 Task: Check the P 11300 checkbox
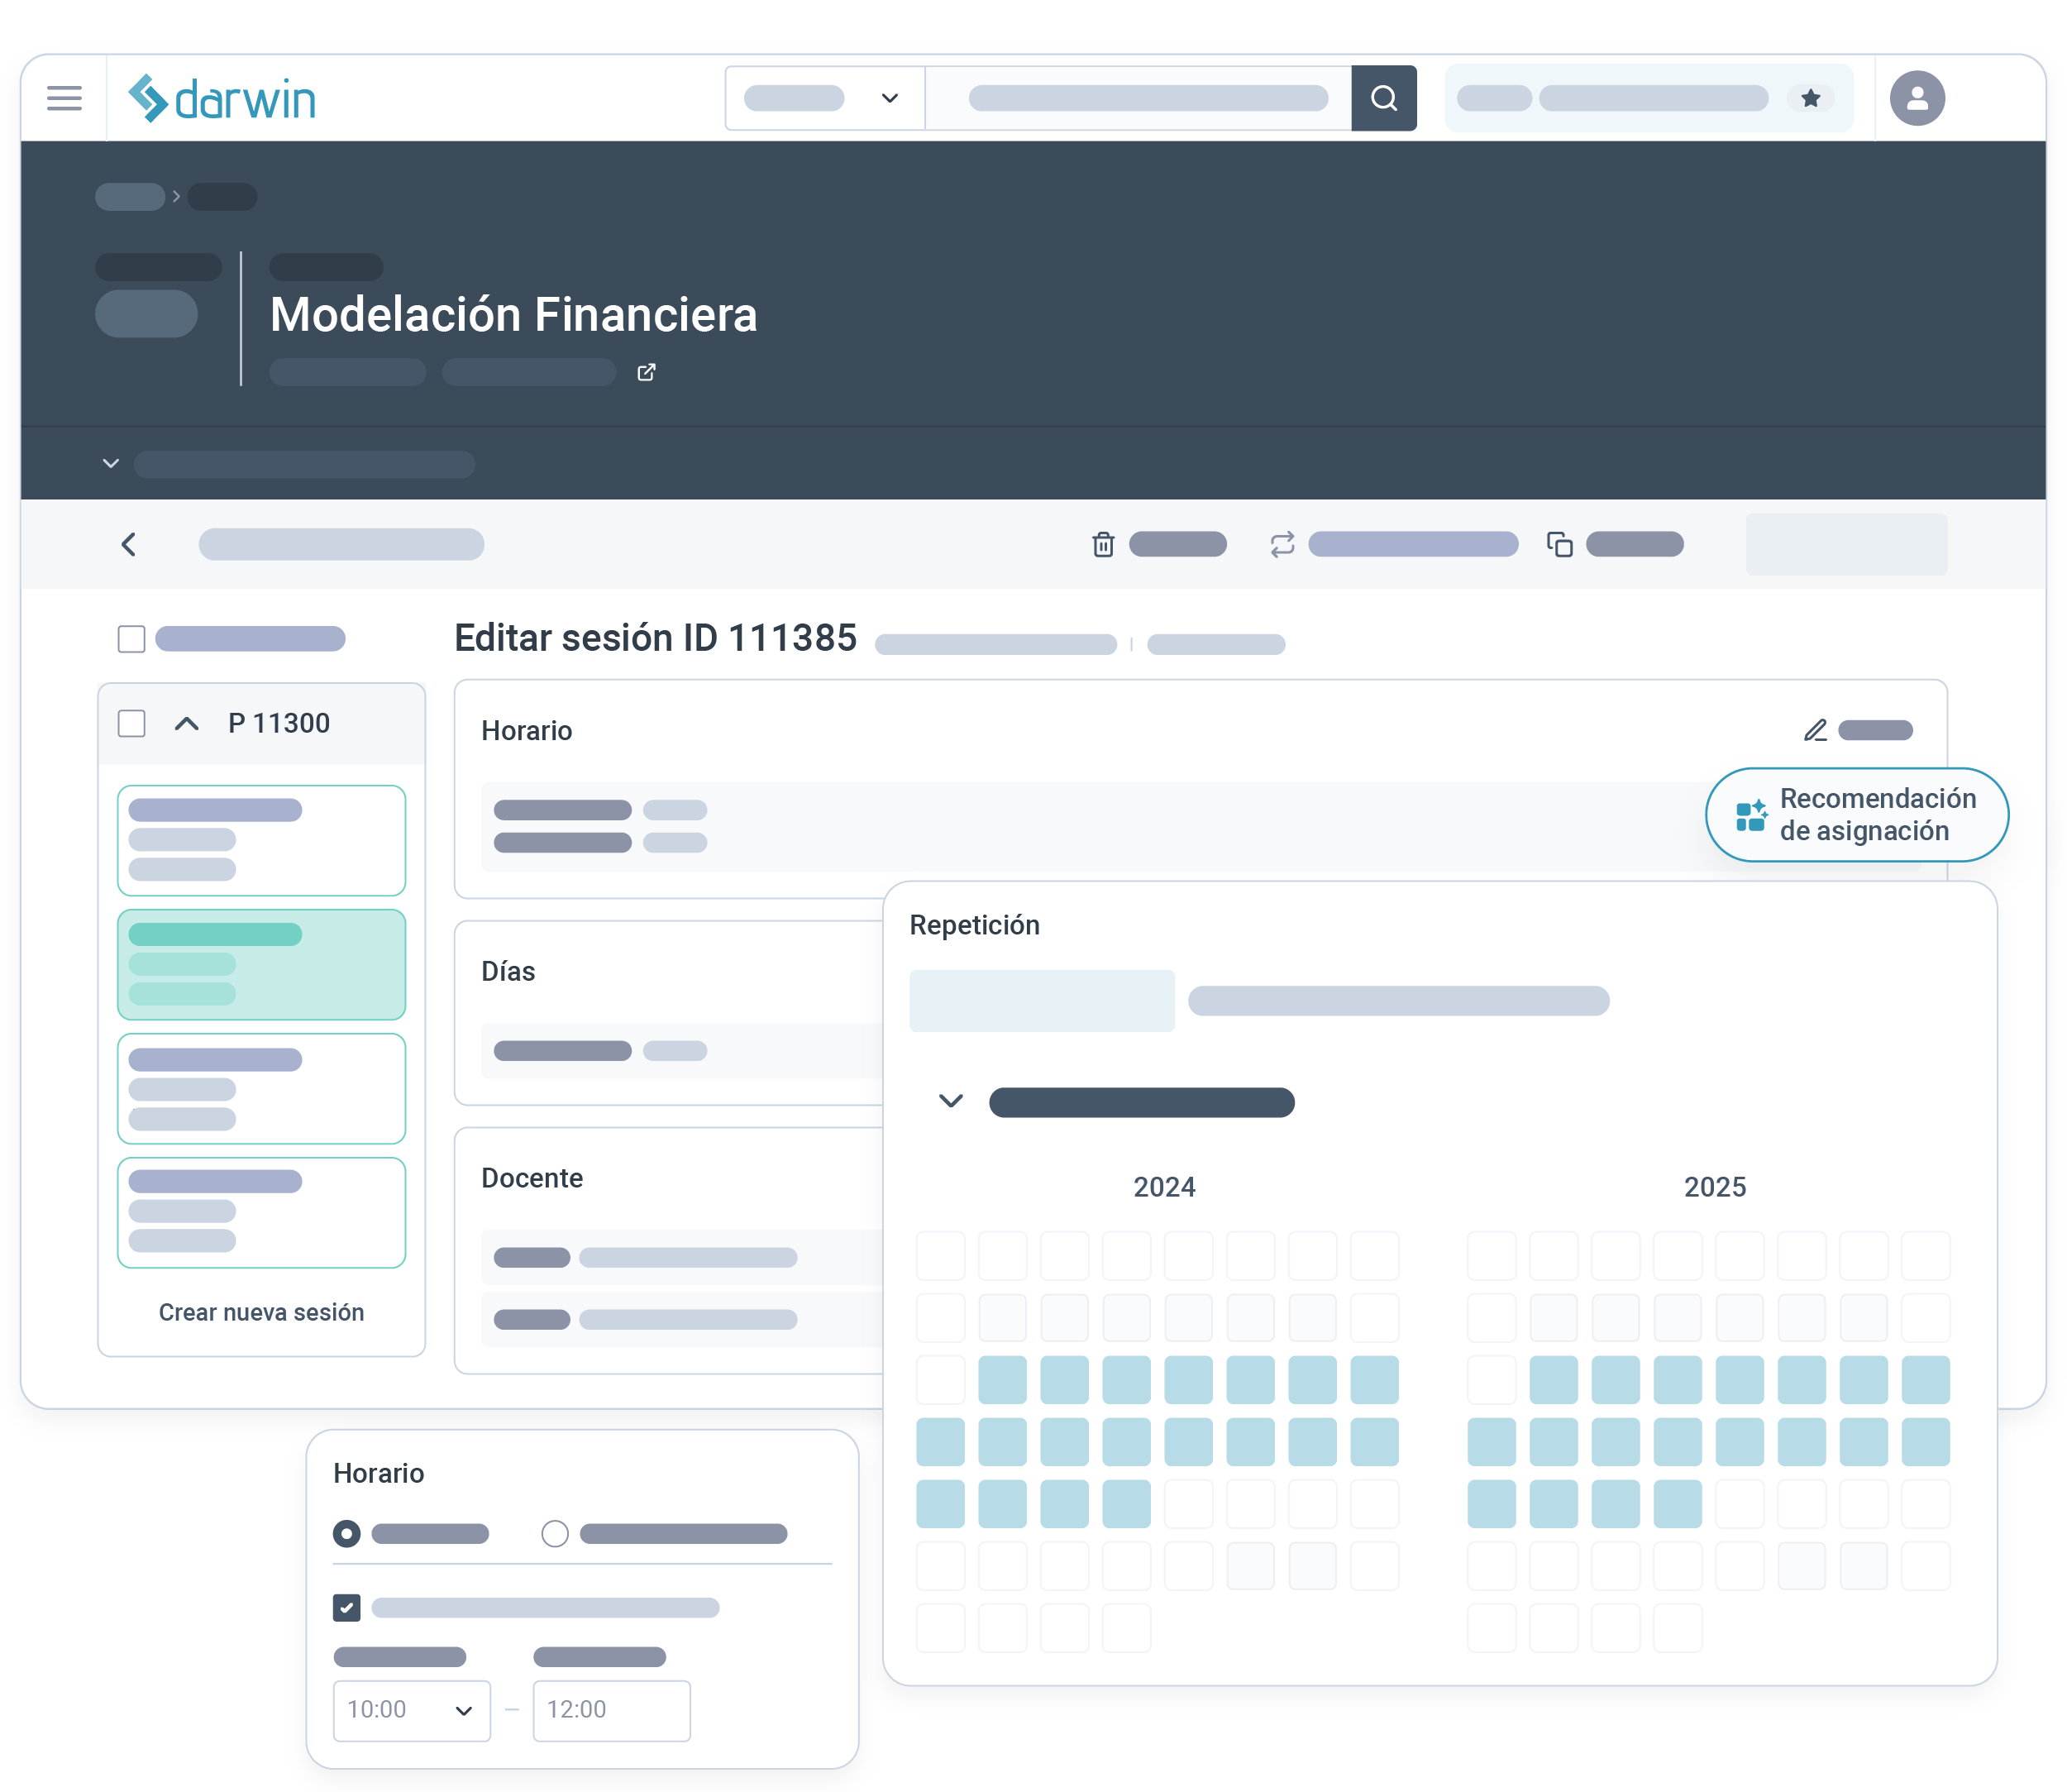pyautogui.click(x=131, y=723)
